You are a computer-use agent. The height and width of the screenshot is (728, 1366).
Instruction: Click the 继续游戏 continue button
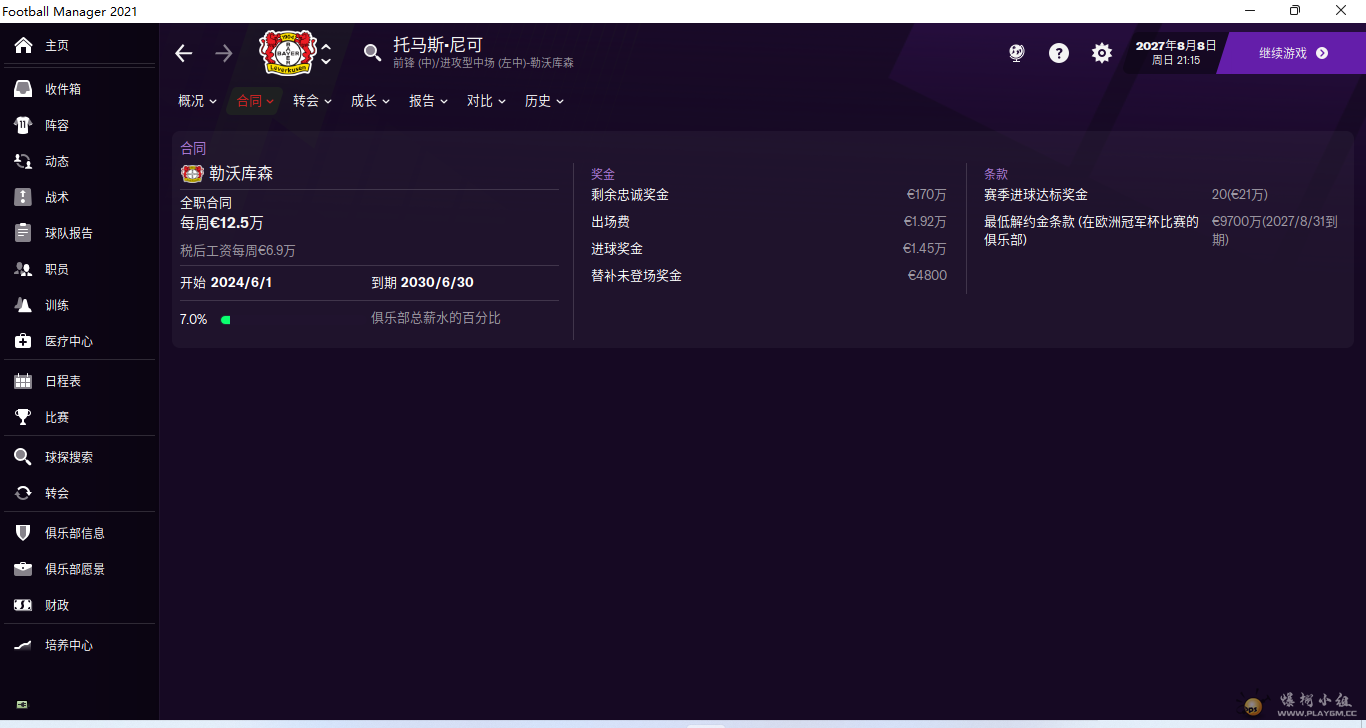click(x=1292, y=53)
